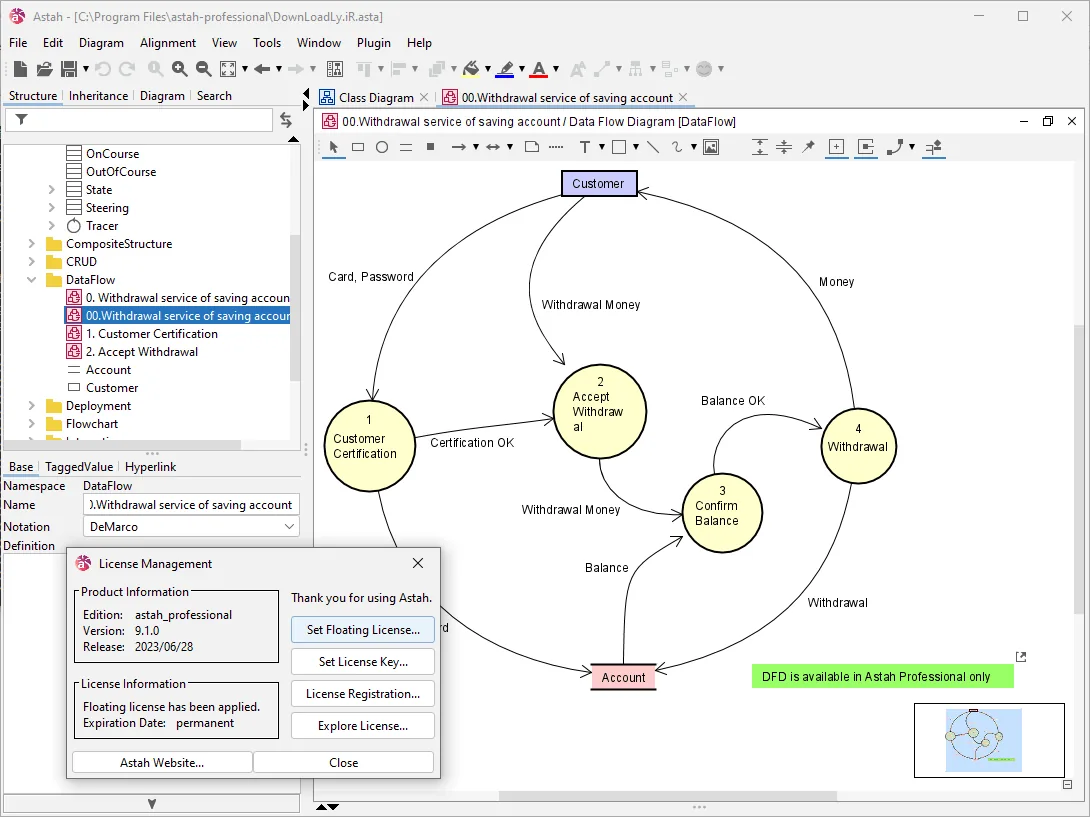The height and width of the screenshot is (817, 1090).
Task: Click Explore License button
Action: (363, 726)
